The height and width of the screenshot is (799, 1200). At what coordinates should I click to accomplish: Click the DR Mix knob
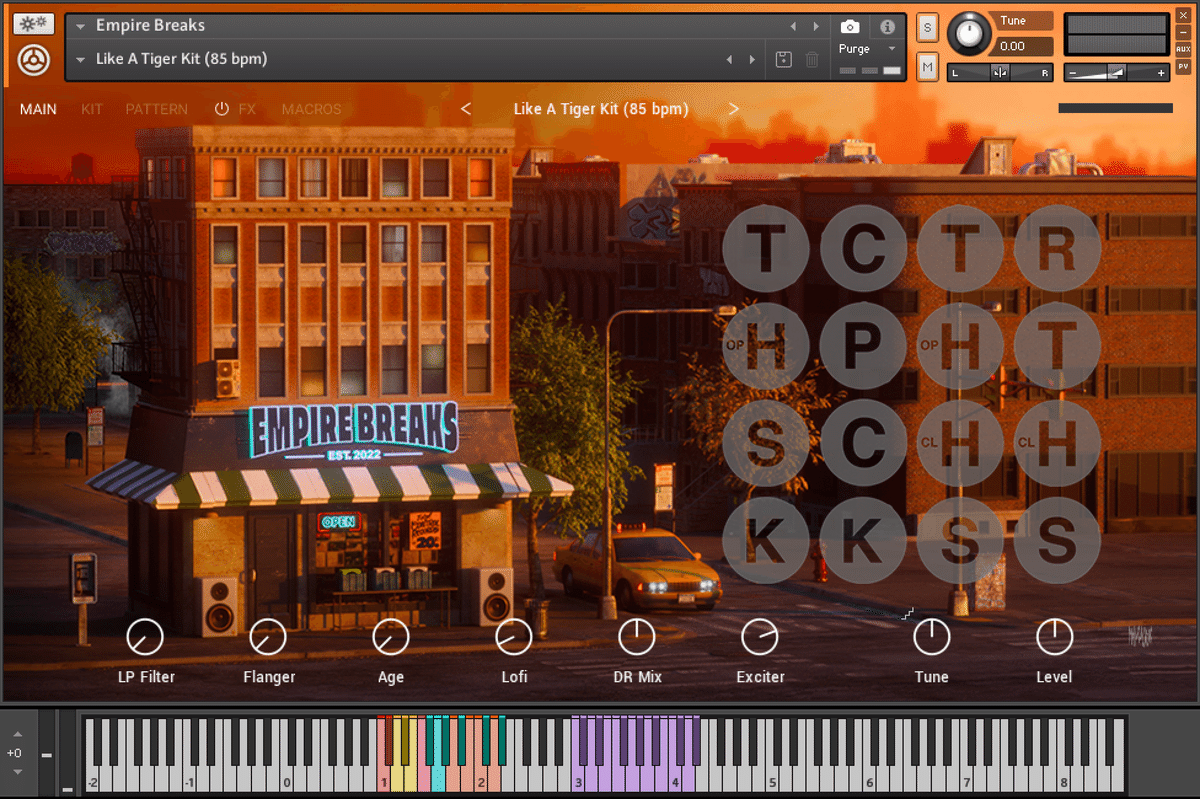[x=637, y=637]
